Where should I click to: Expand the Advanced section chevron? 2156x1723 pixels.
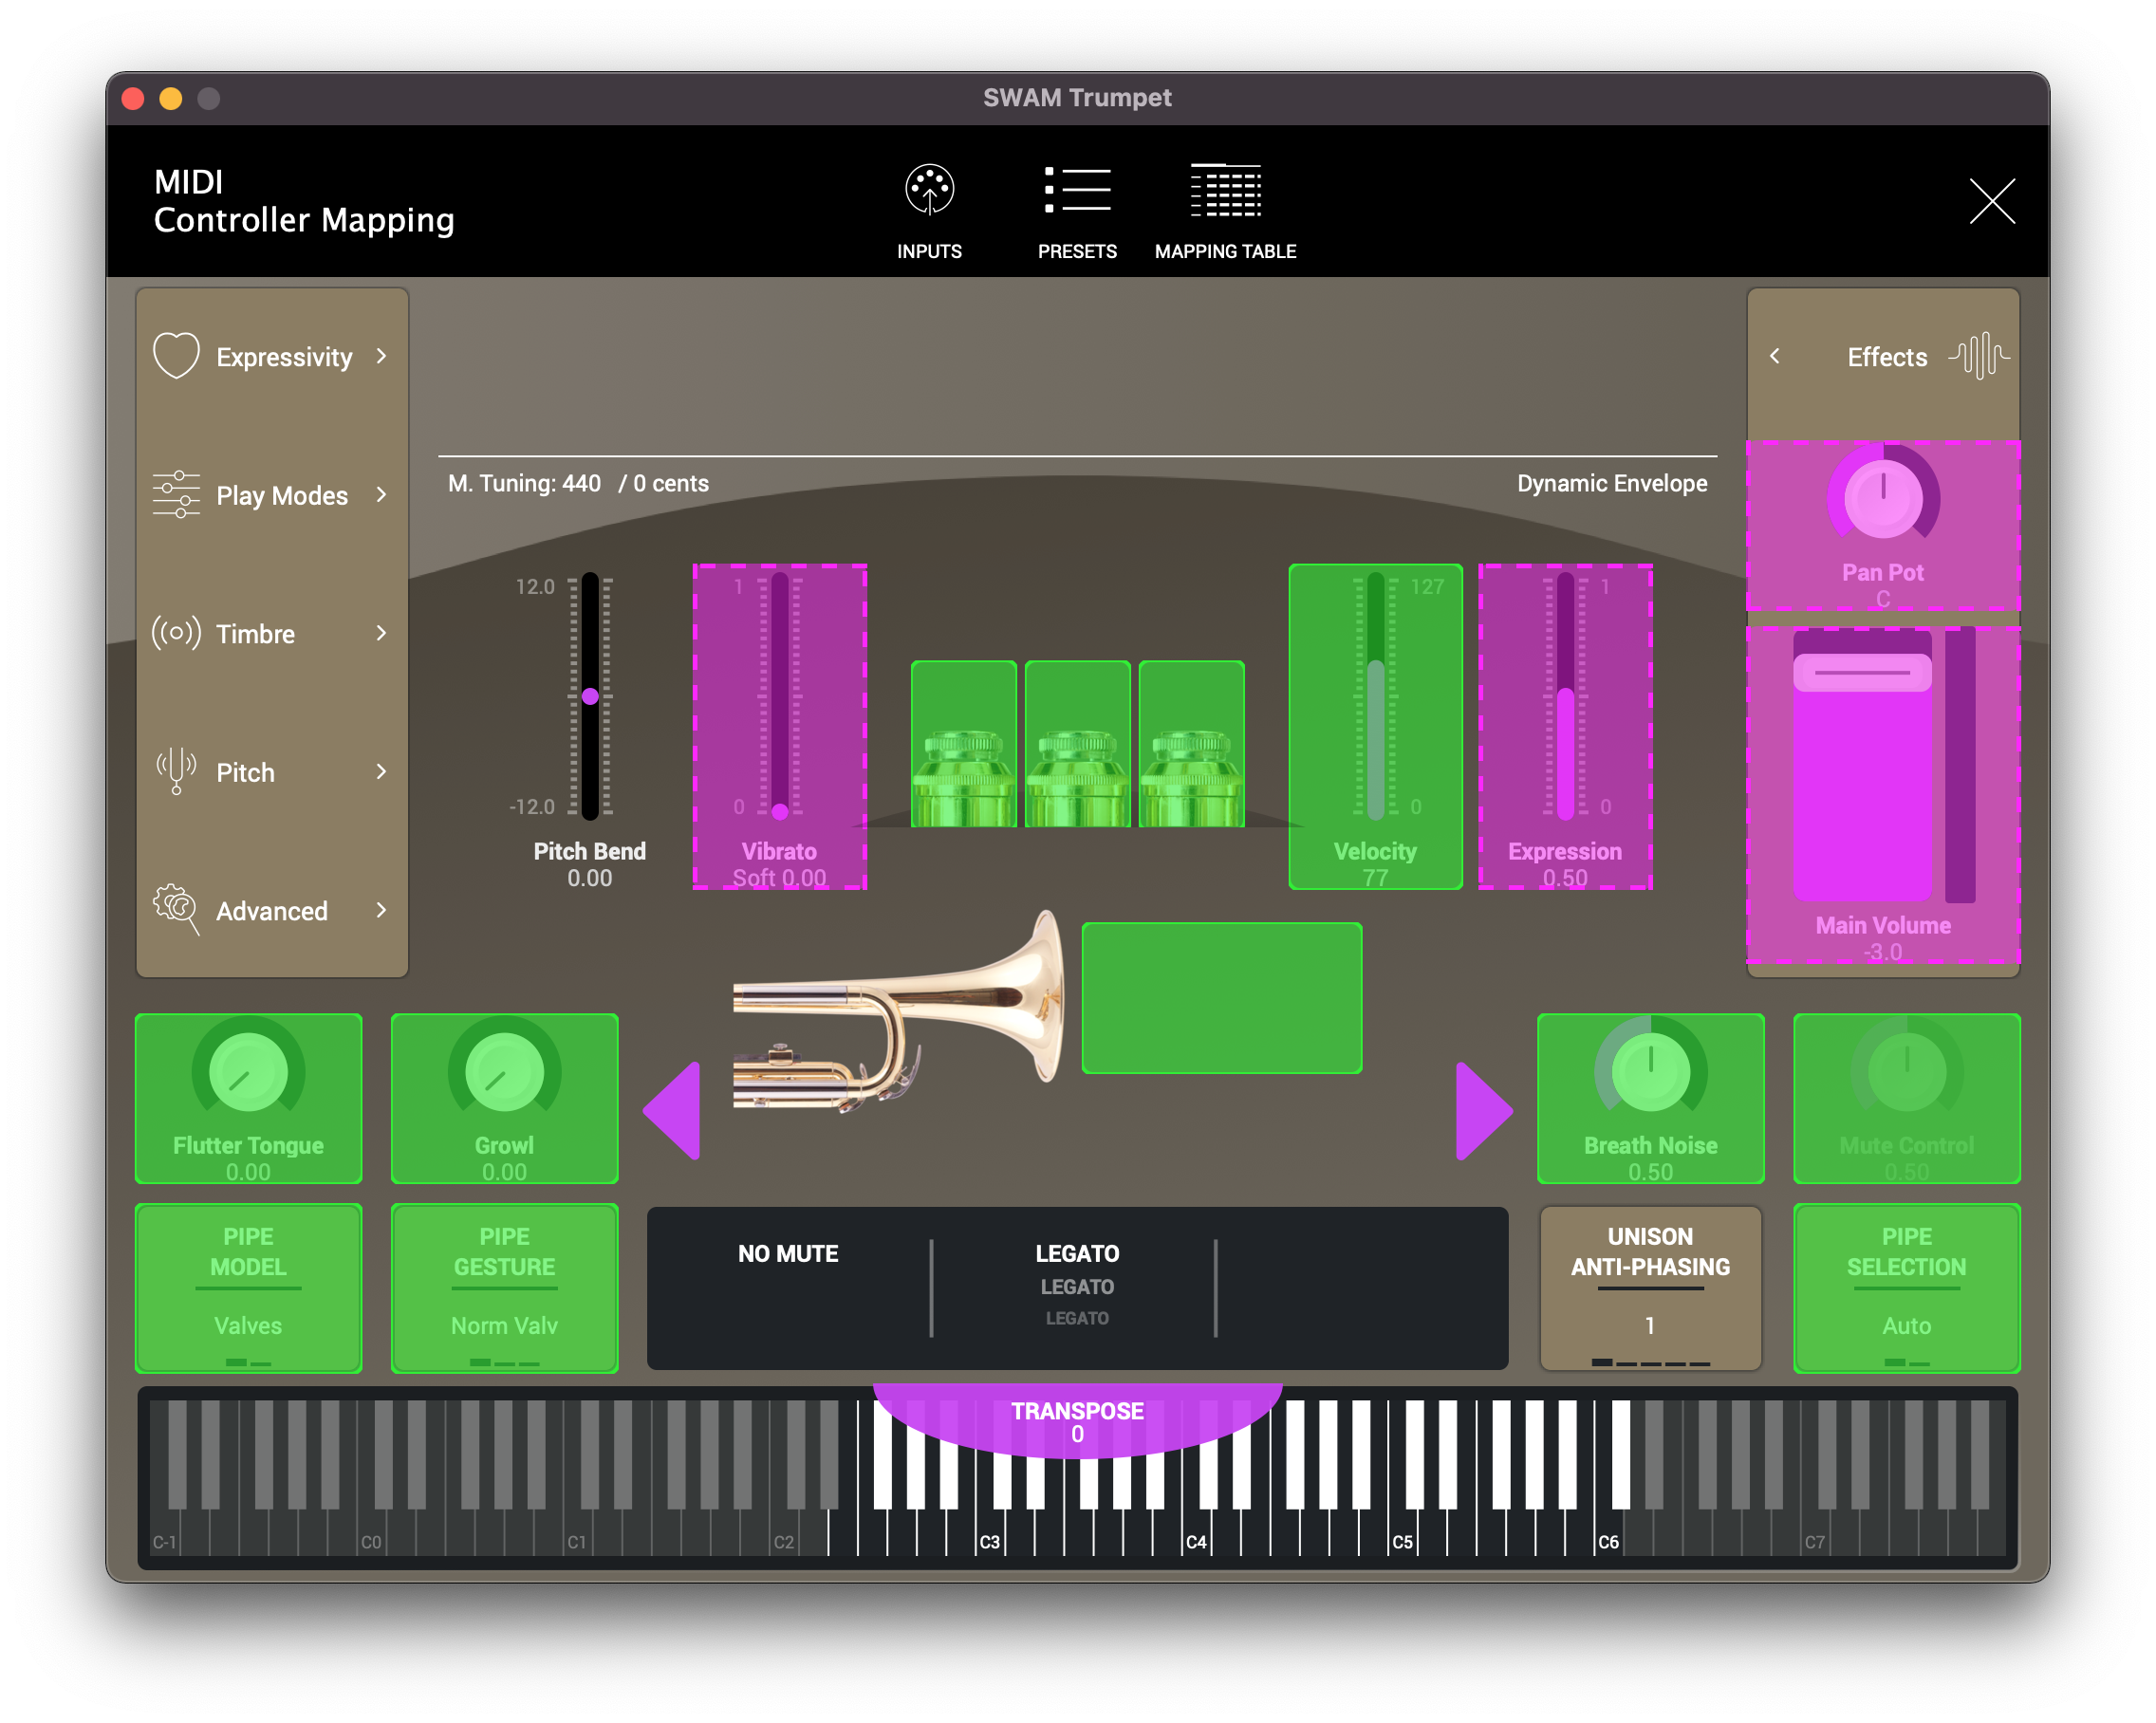(x=381, y=909)
